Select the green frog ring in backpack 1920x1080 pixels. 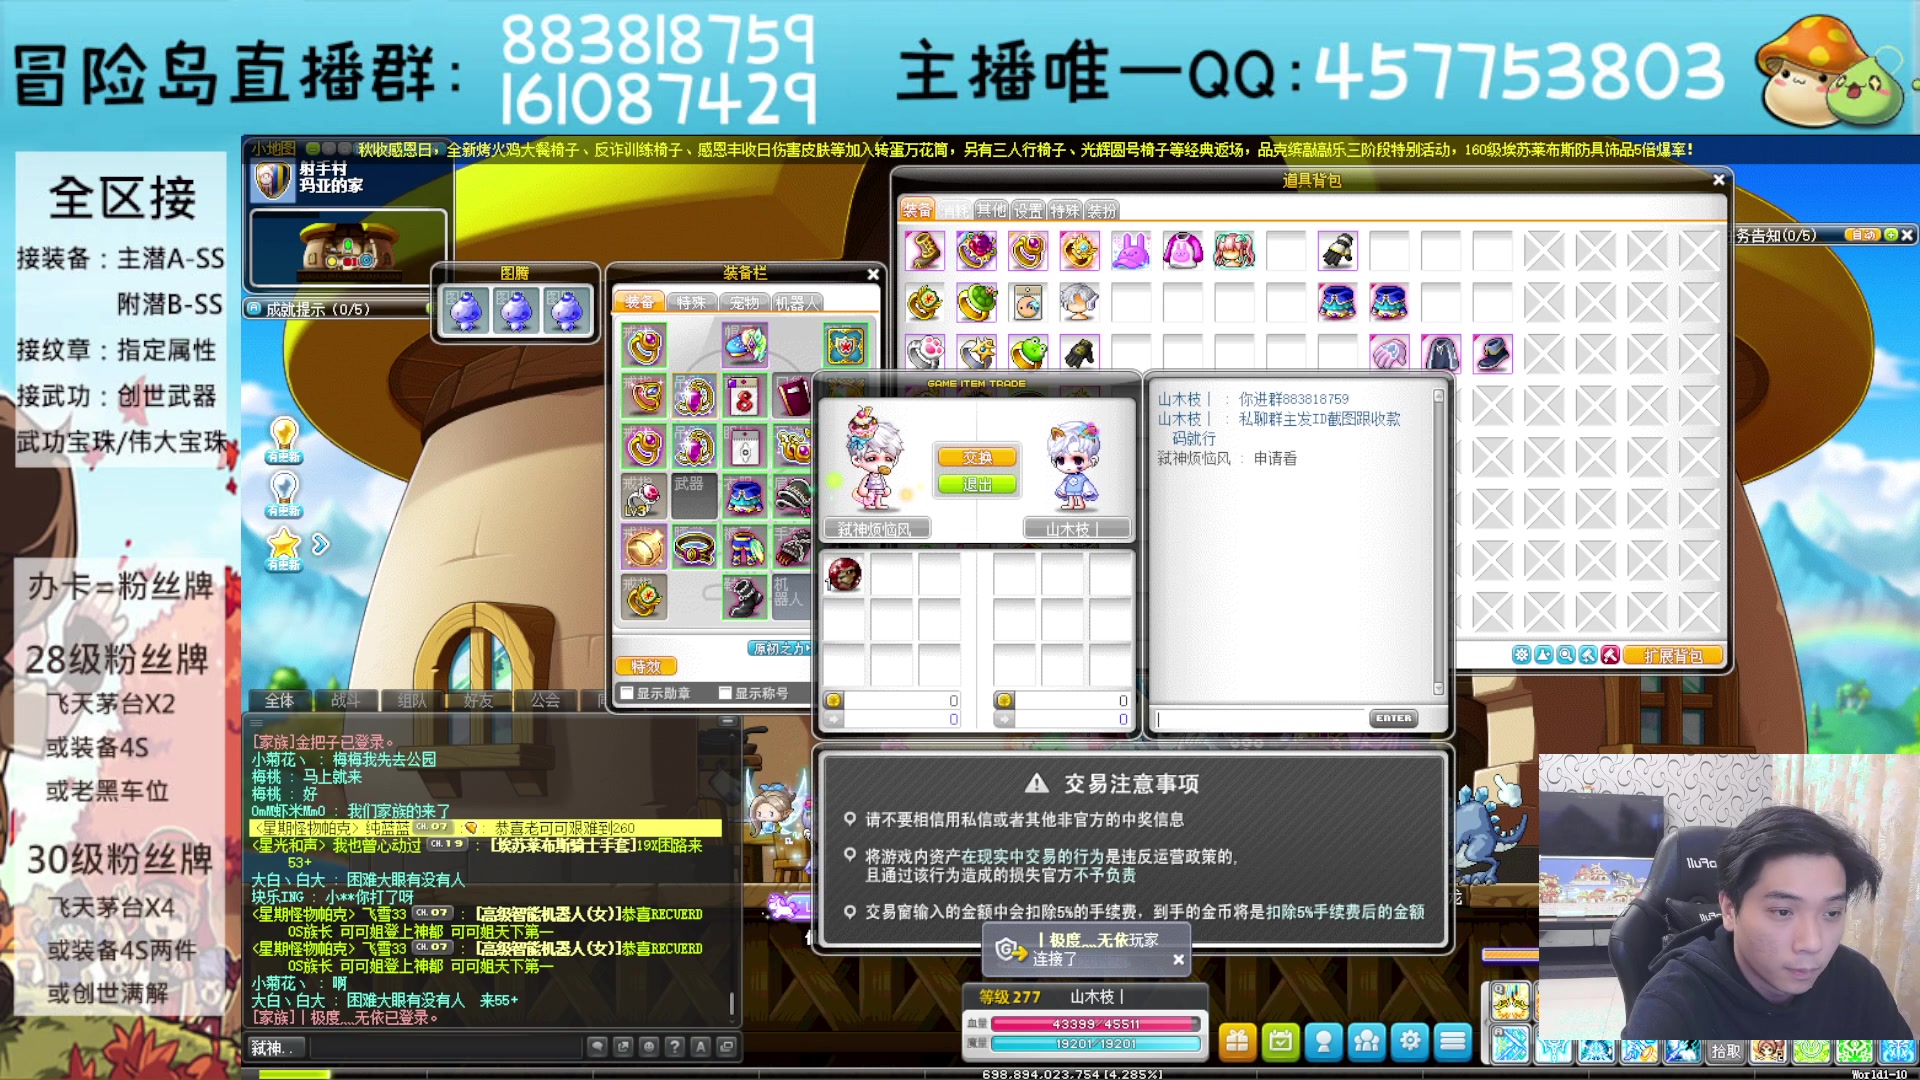(x=1028, y=353)
